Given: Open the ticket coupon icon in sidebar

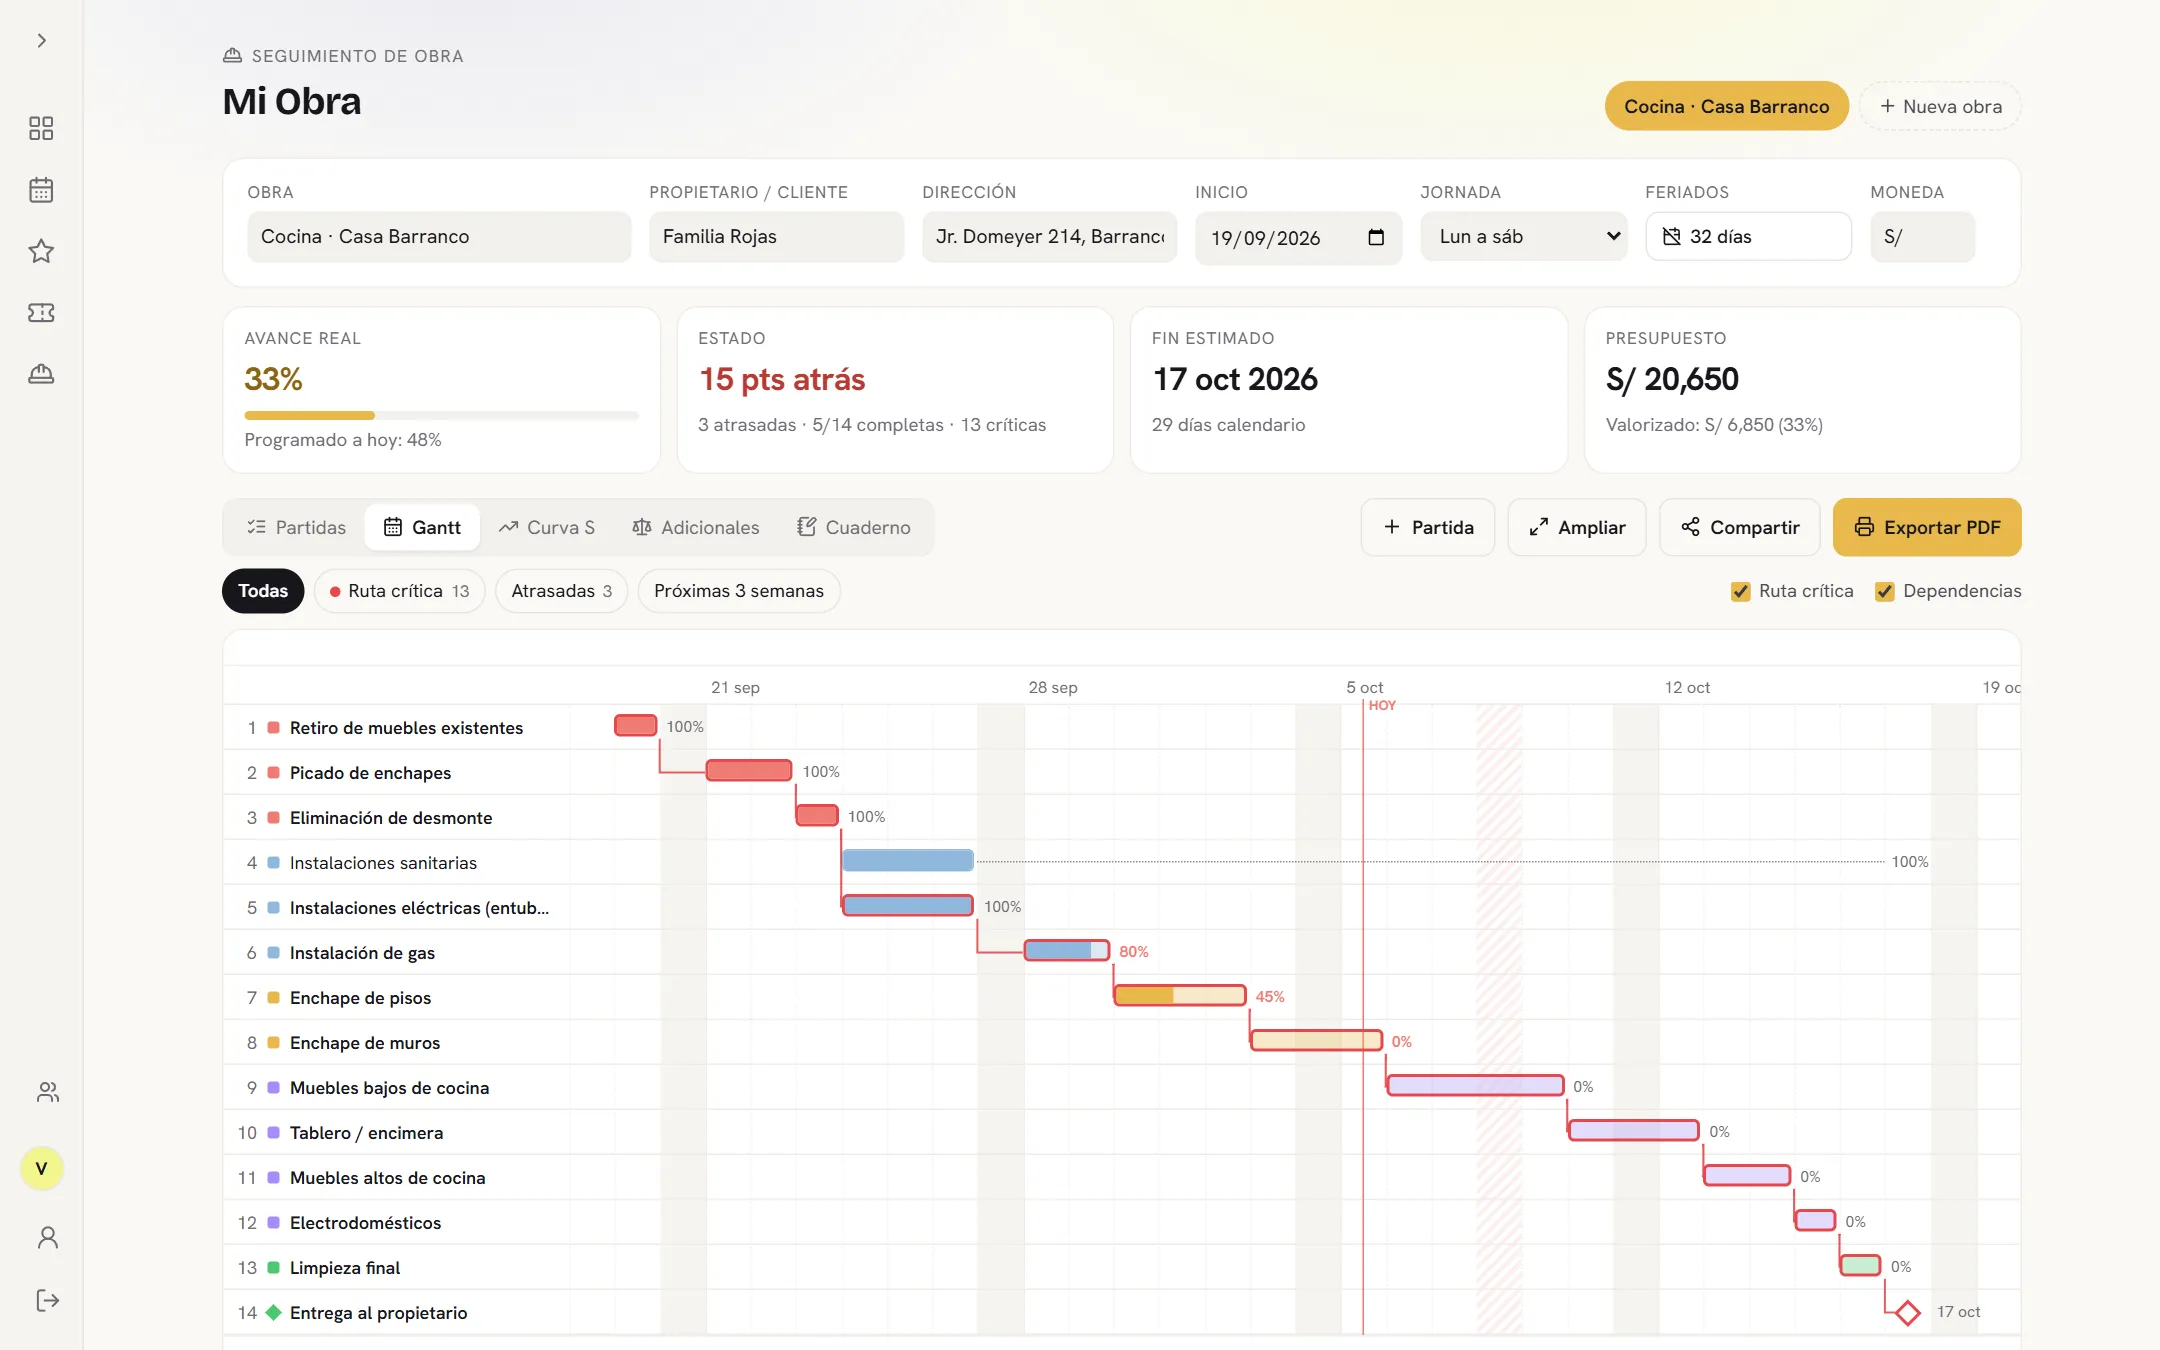Looking at the screenshot, I should click(x=41, y=313).
